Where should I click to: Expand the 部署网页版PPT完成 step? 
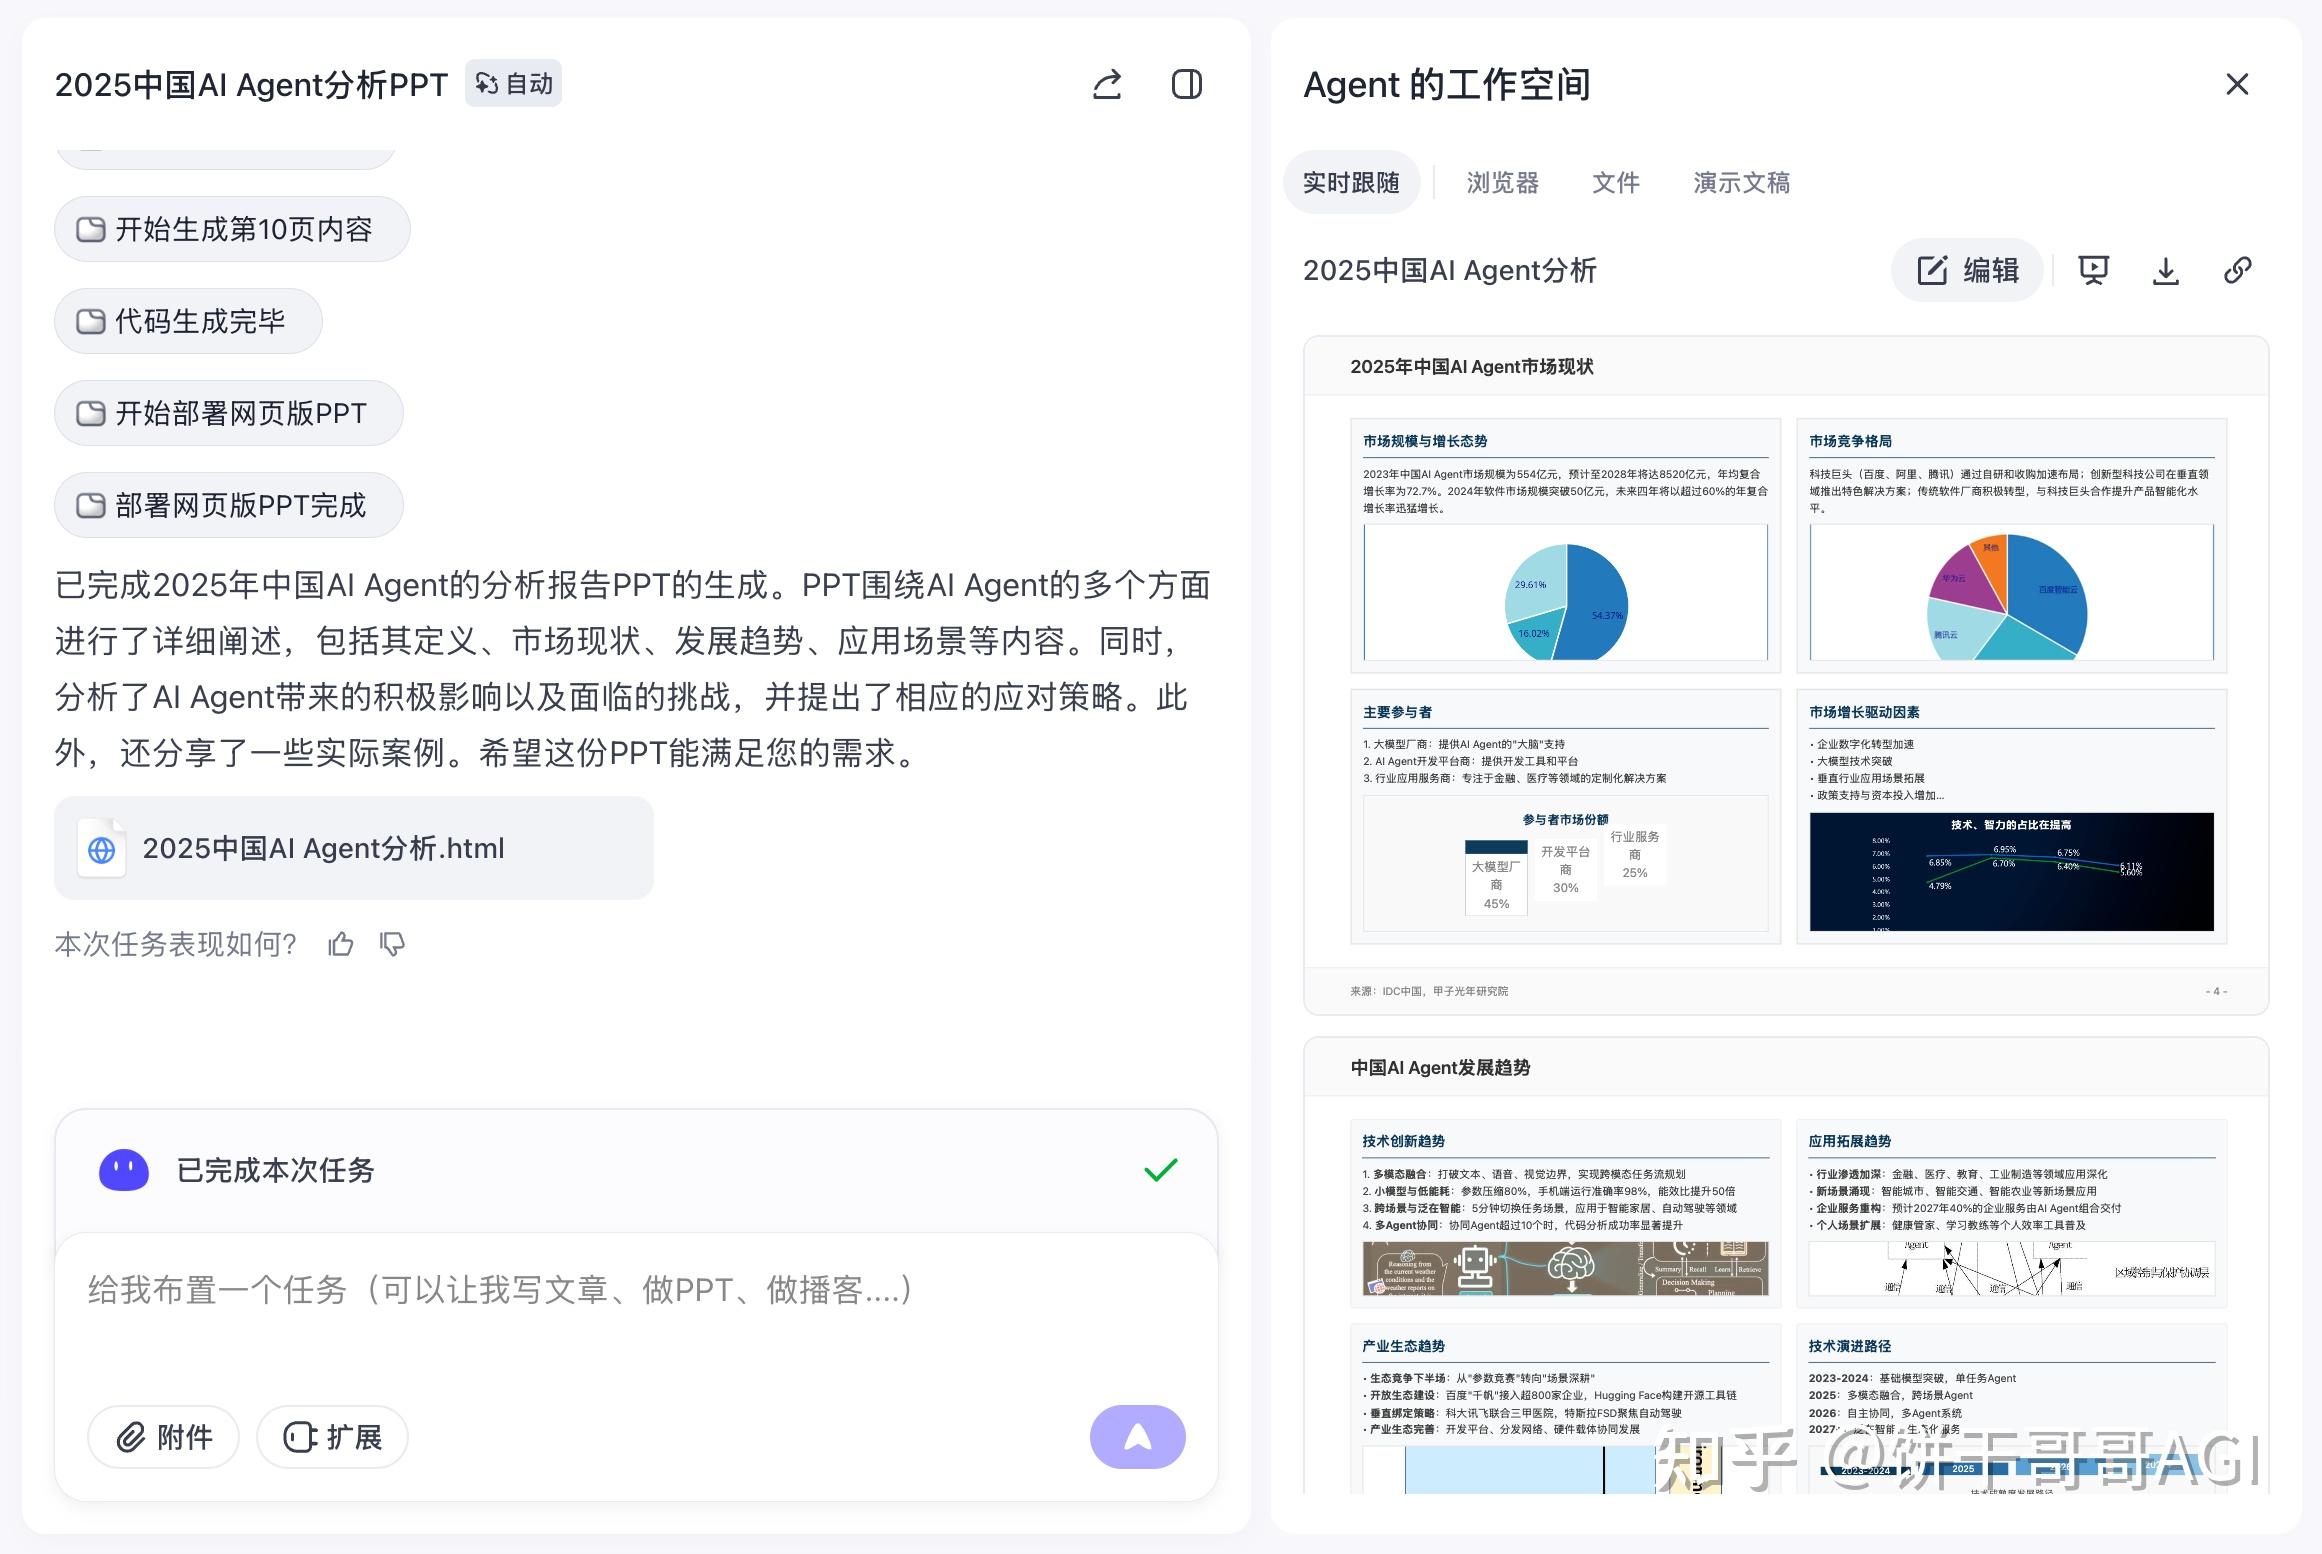pyautogui.click(x=228, y=505)
